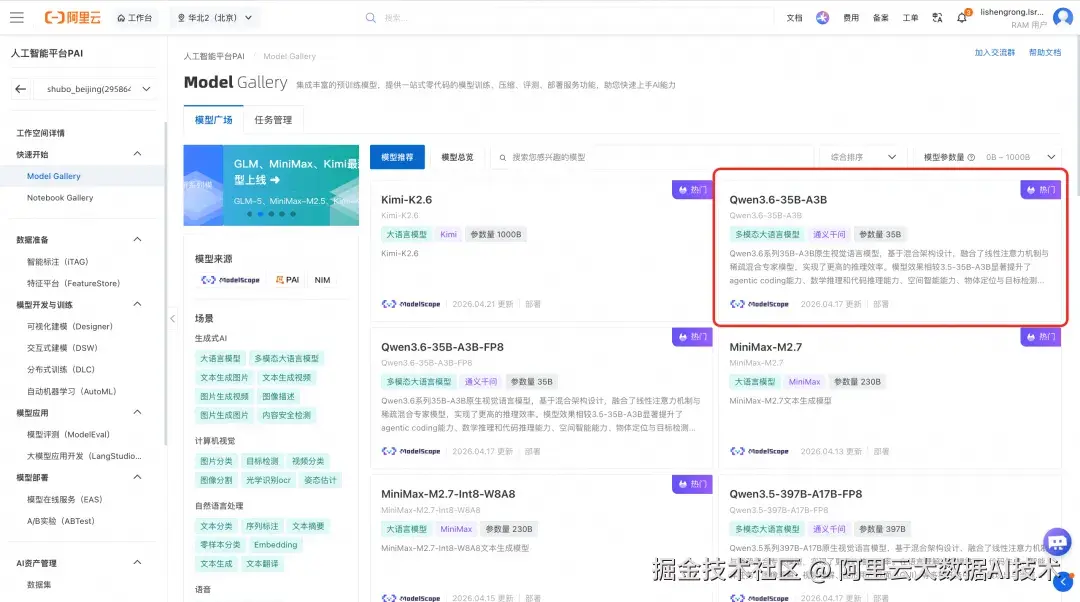Open Notebook Gallery in the sidebar
The width and height of the screenshot is (1080, 602).
point(60,198)
